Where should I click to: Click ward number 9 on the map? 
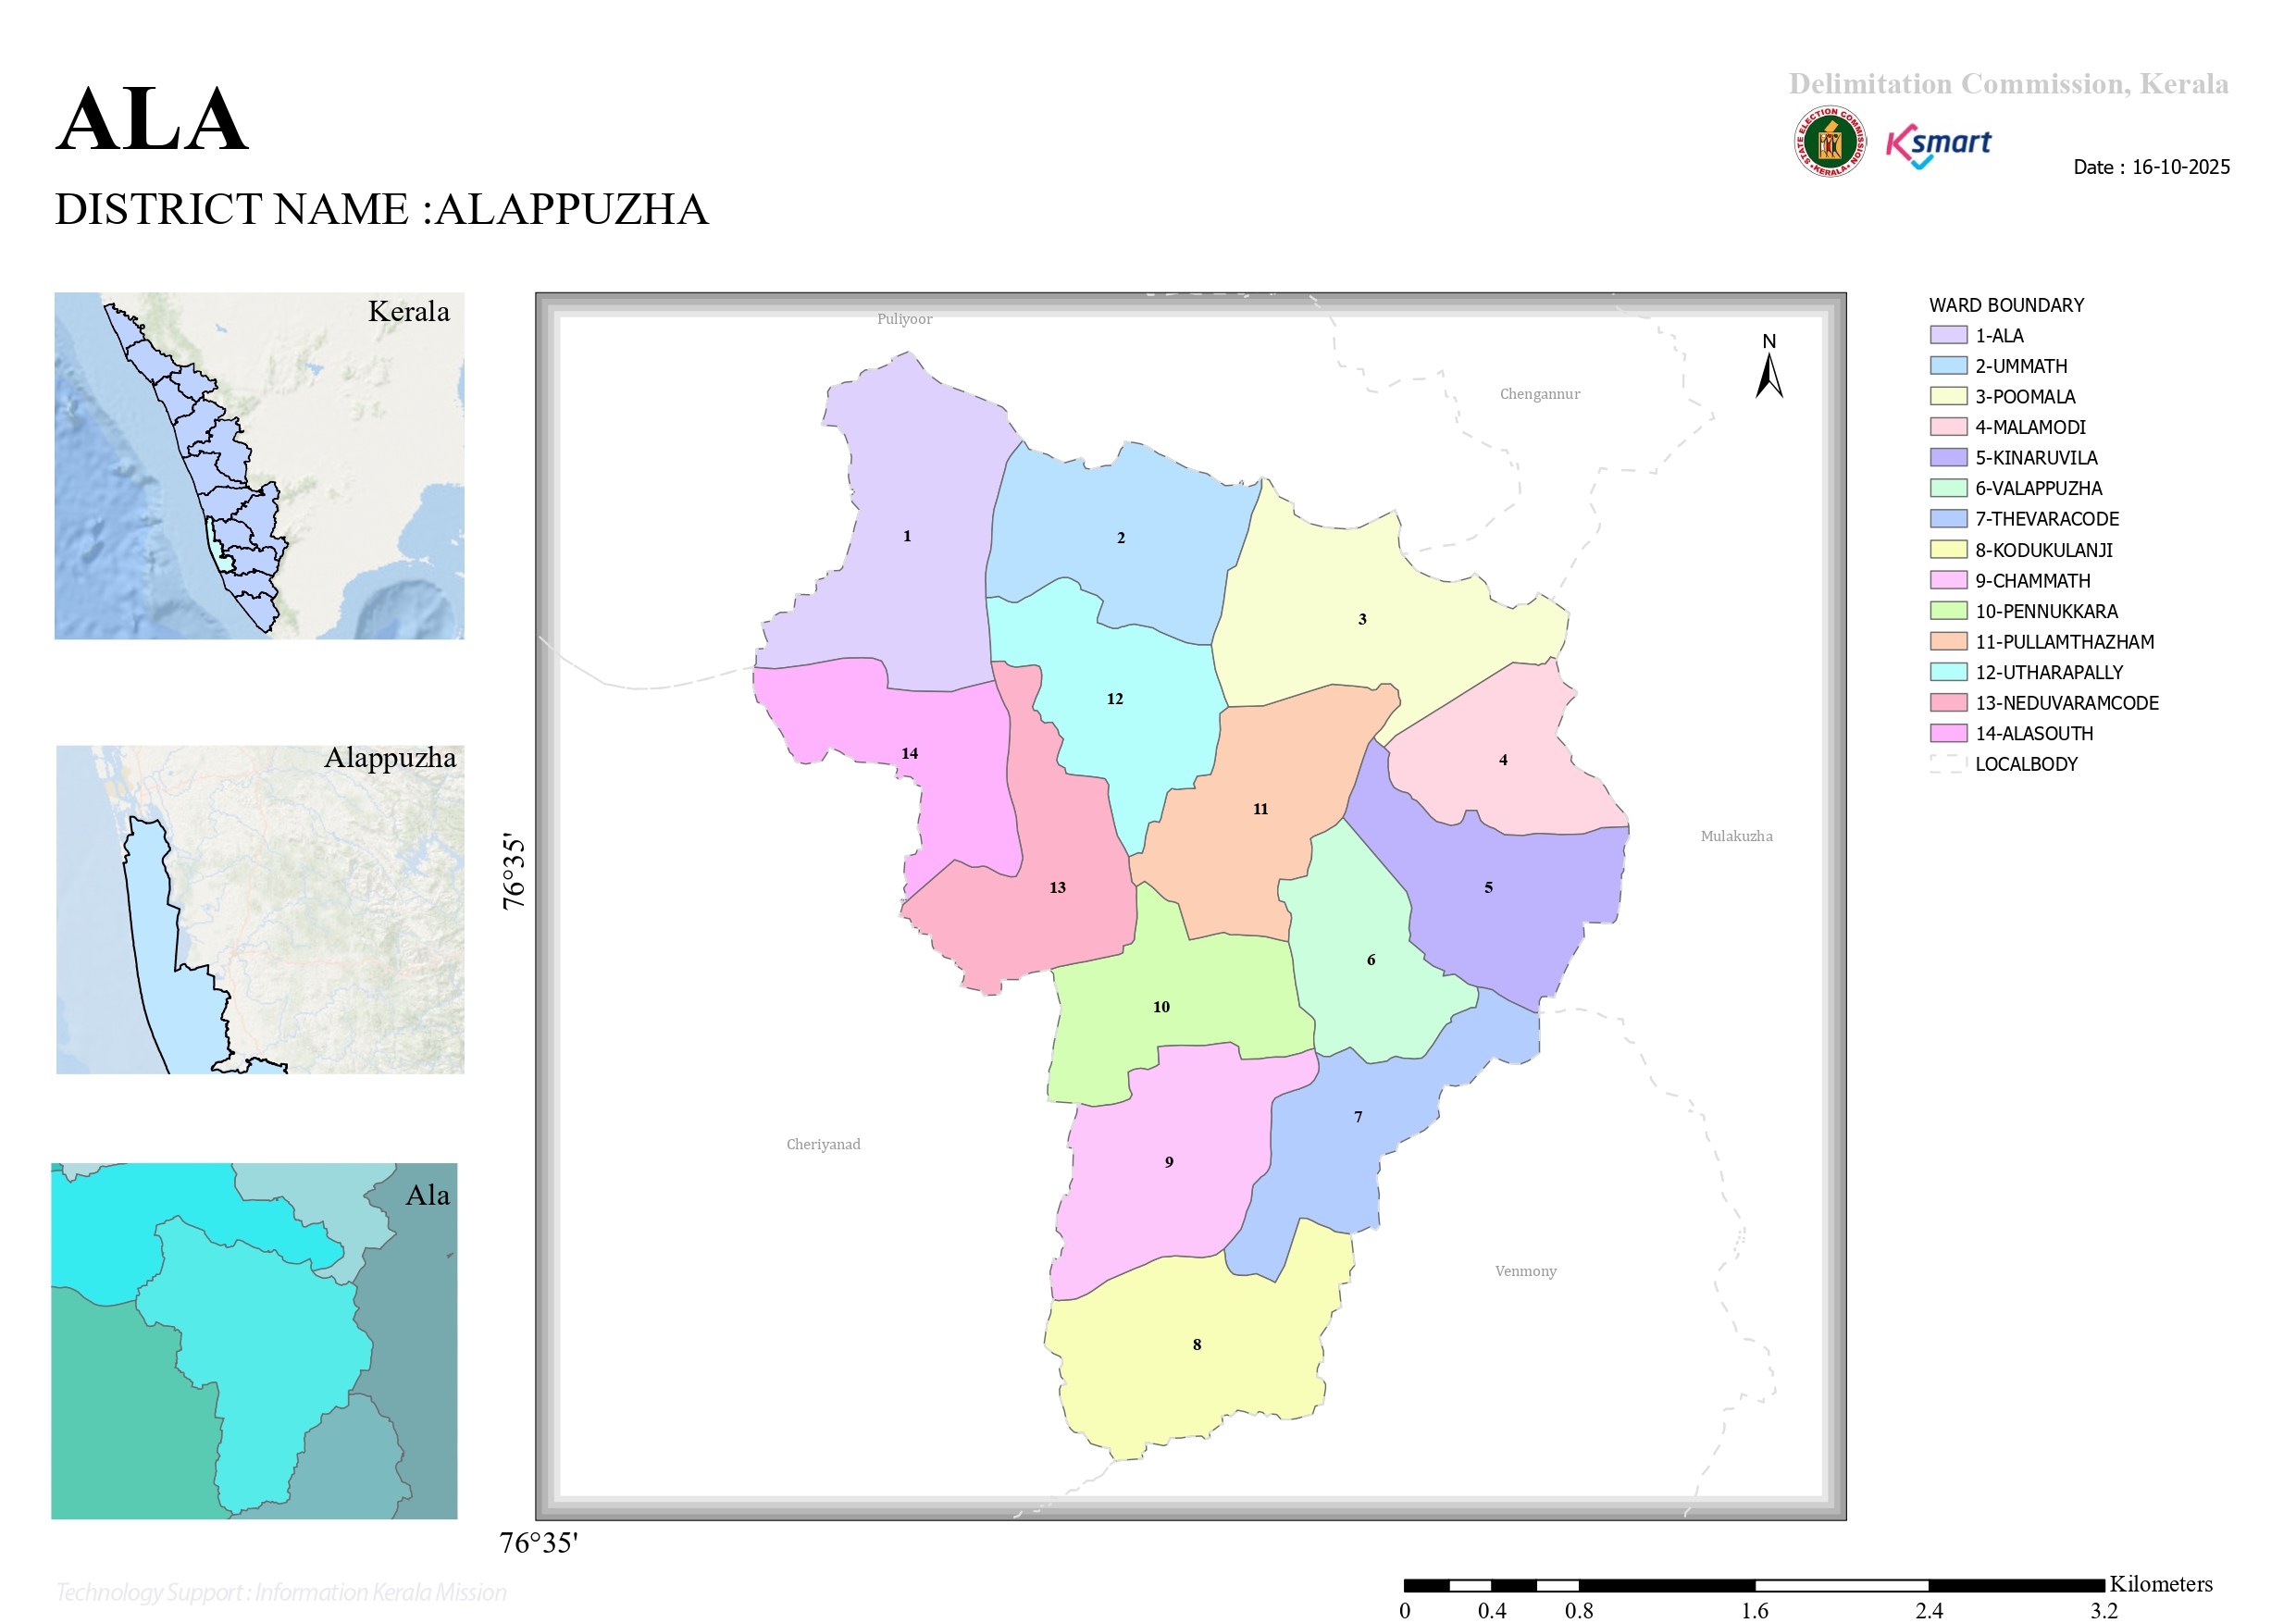point(1169,1162)
